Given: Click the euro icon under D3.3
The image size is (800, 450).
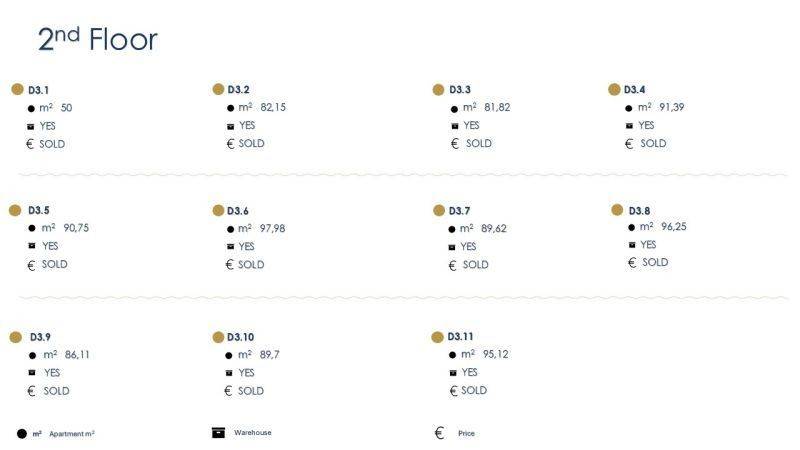Looking at the screenshot, I should [455, 143].
